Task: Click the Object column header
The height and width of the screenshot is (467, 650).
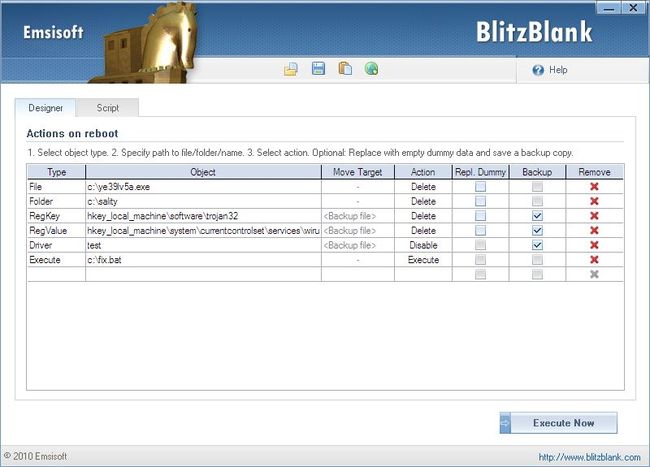Action: [203, 172]
